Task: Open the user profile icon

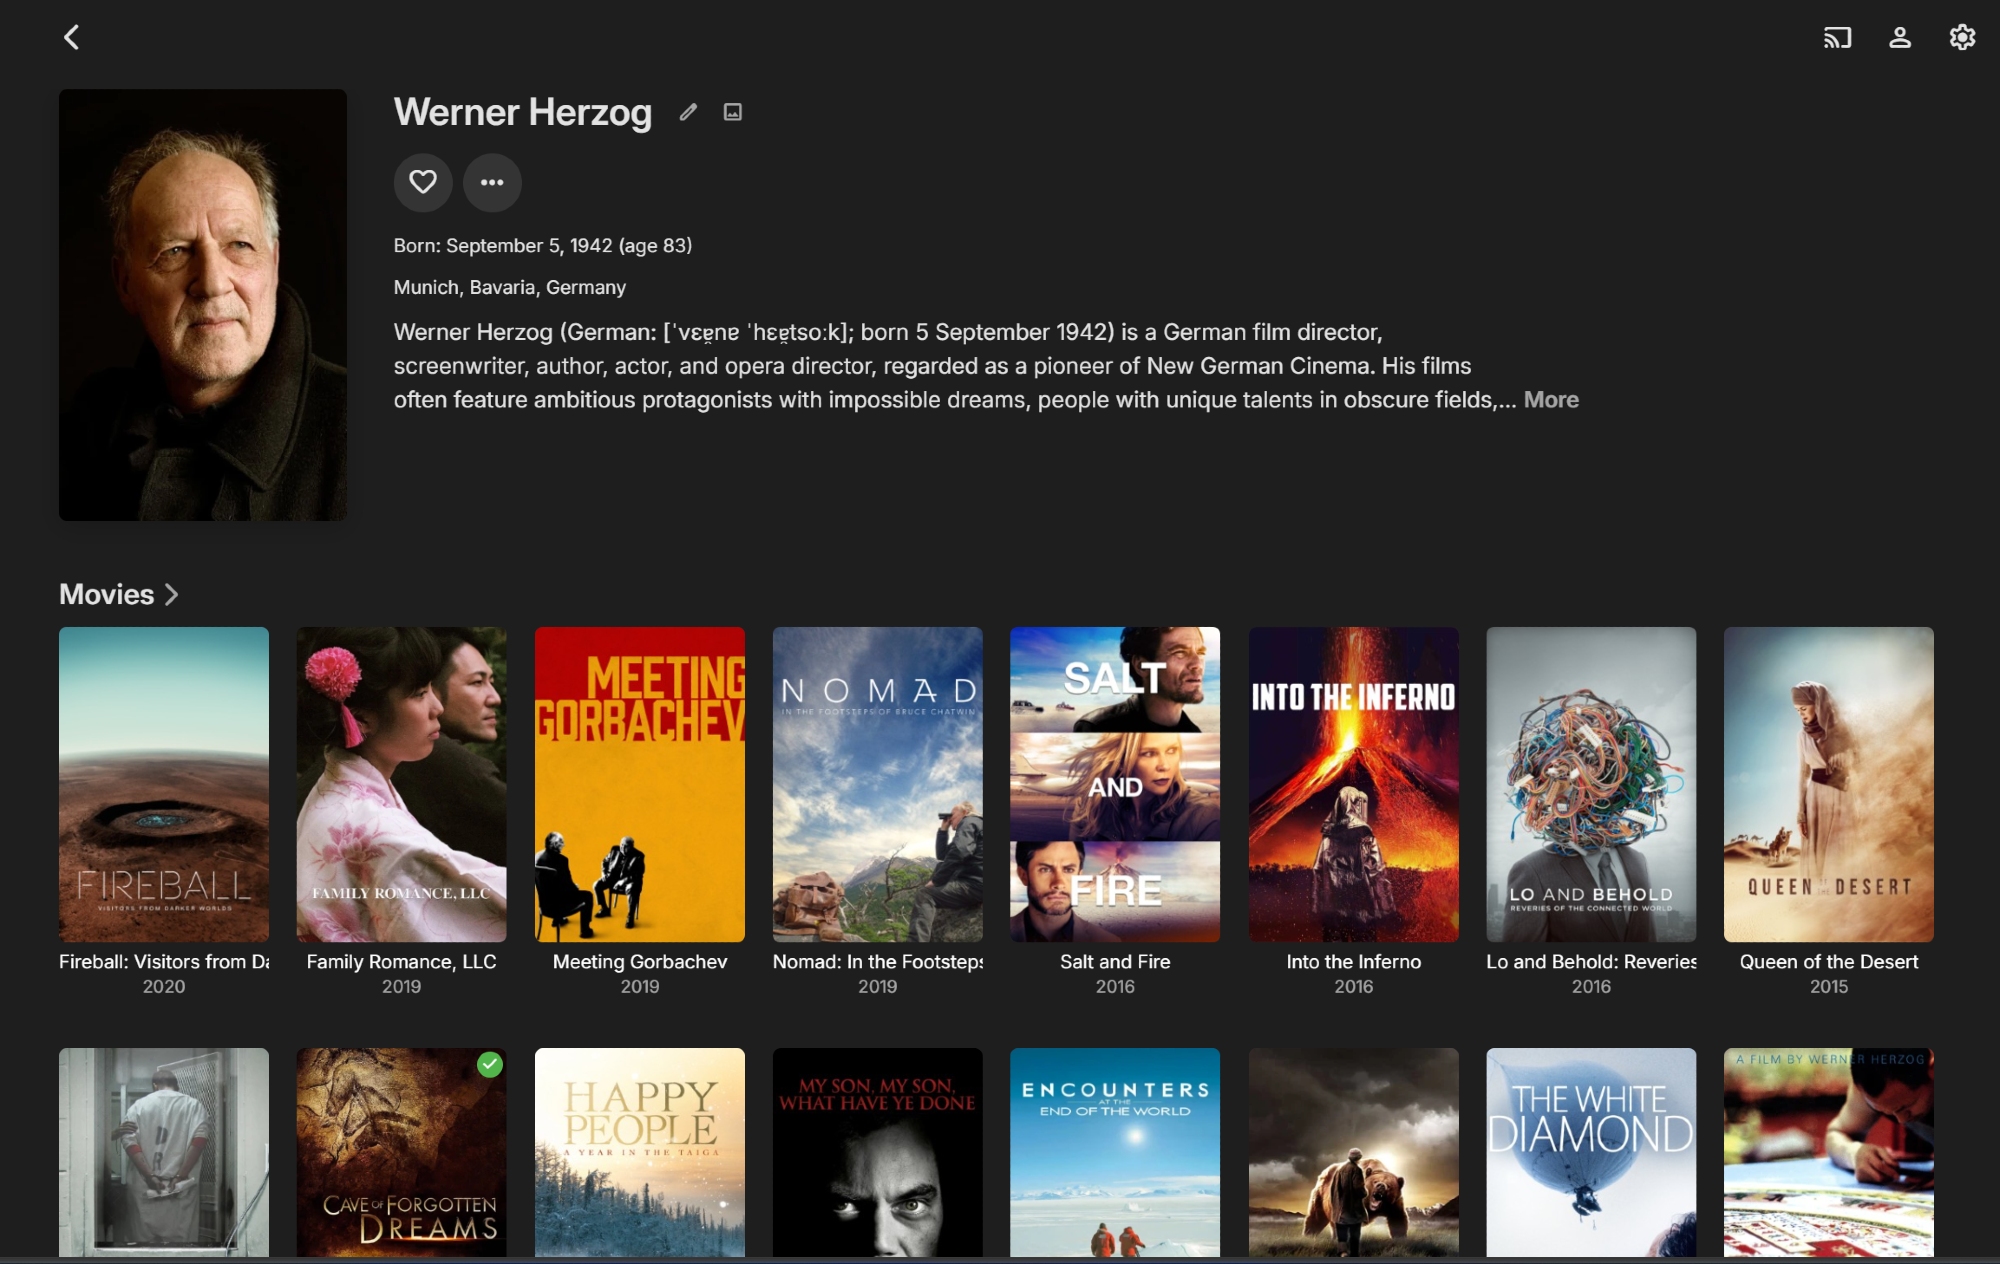Action: [x=1899, y=38]
